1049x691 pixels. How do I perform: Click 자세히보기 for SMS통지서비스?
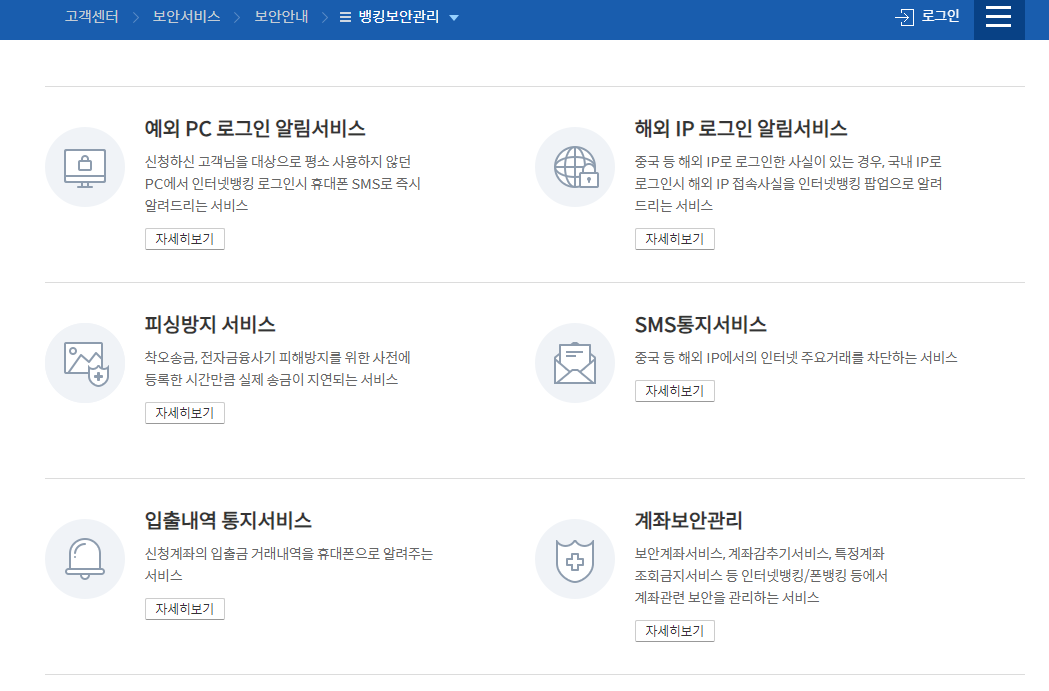pos(674,390)
